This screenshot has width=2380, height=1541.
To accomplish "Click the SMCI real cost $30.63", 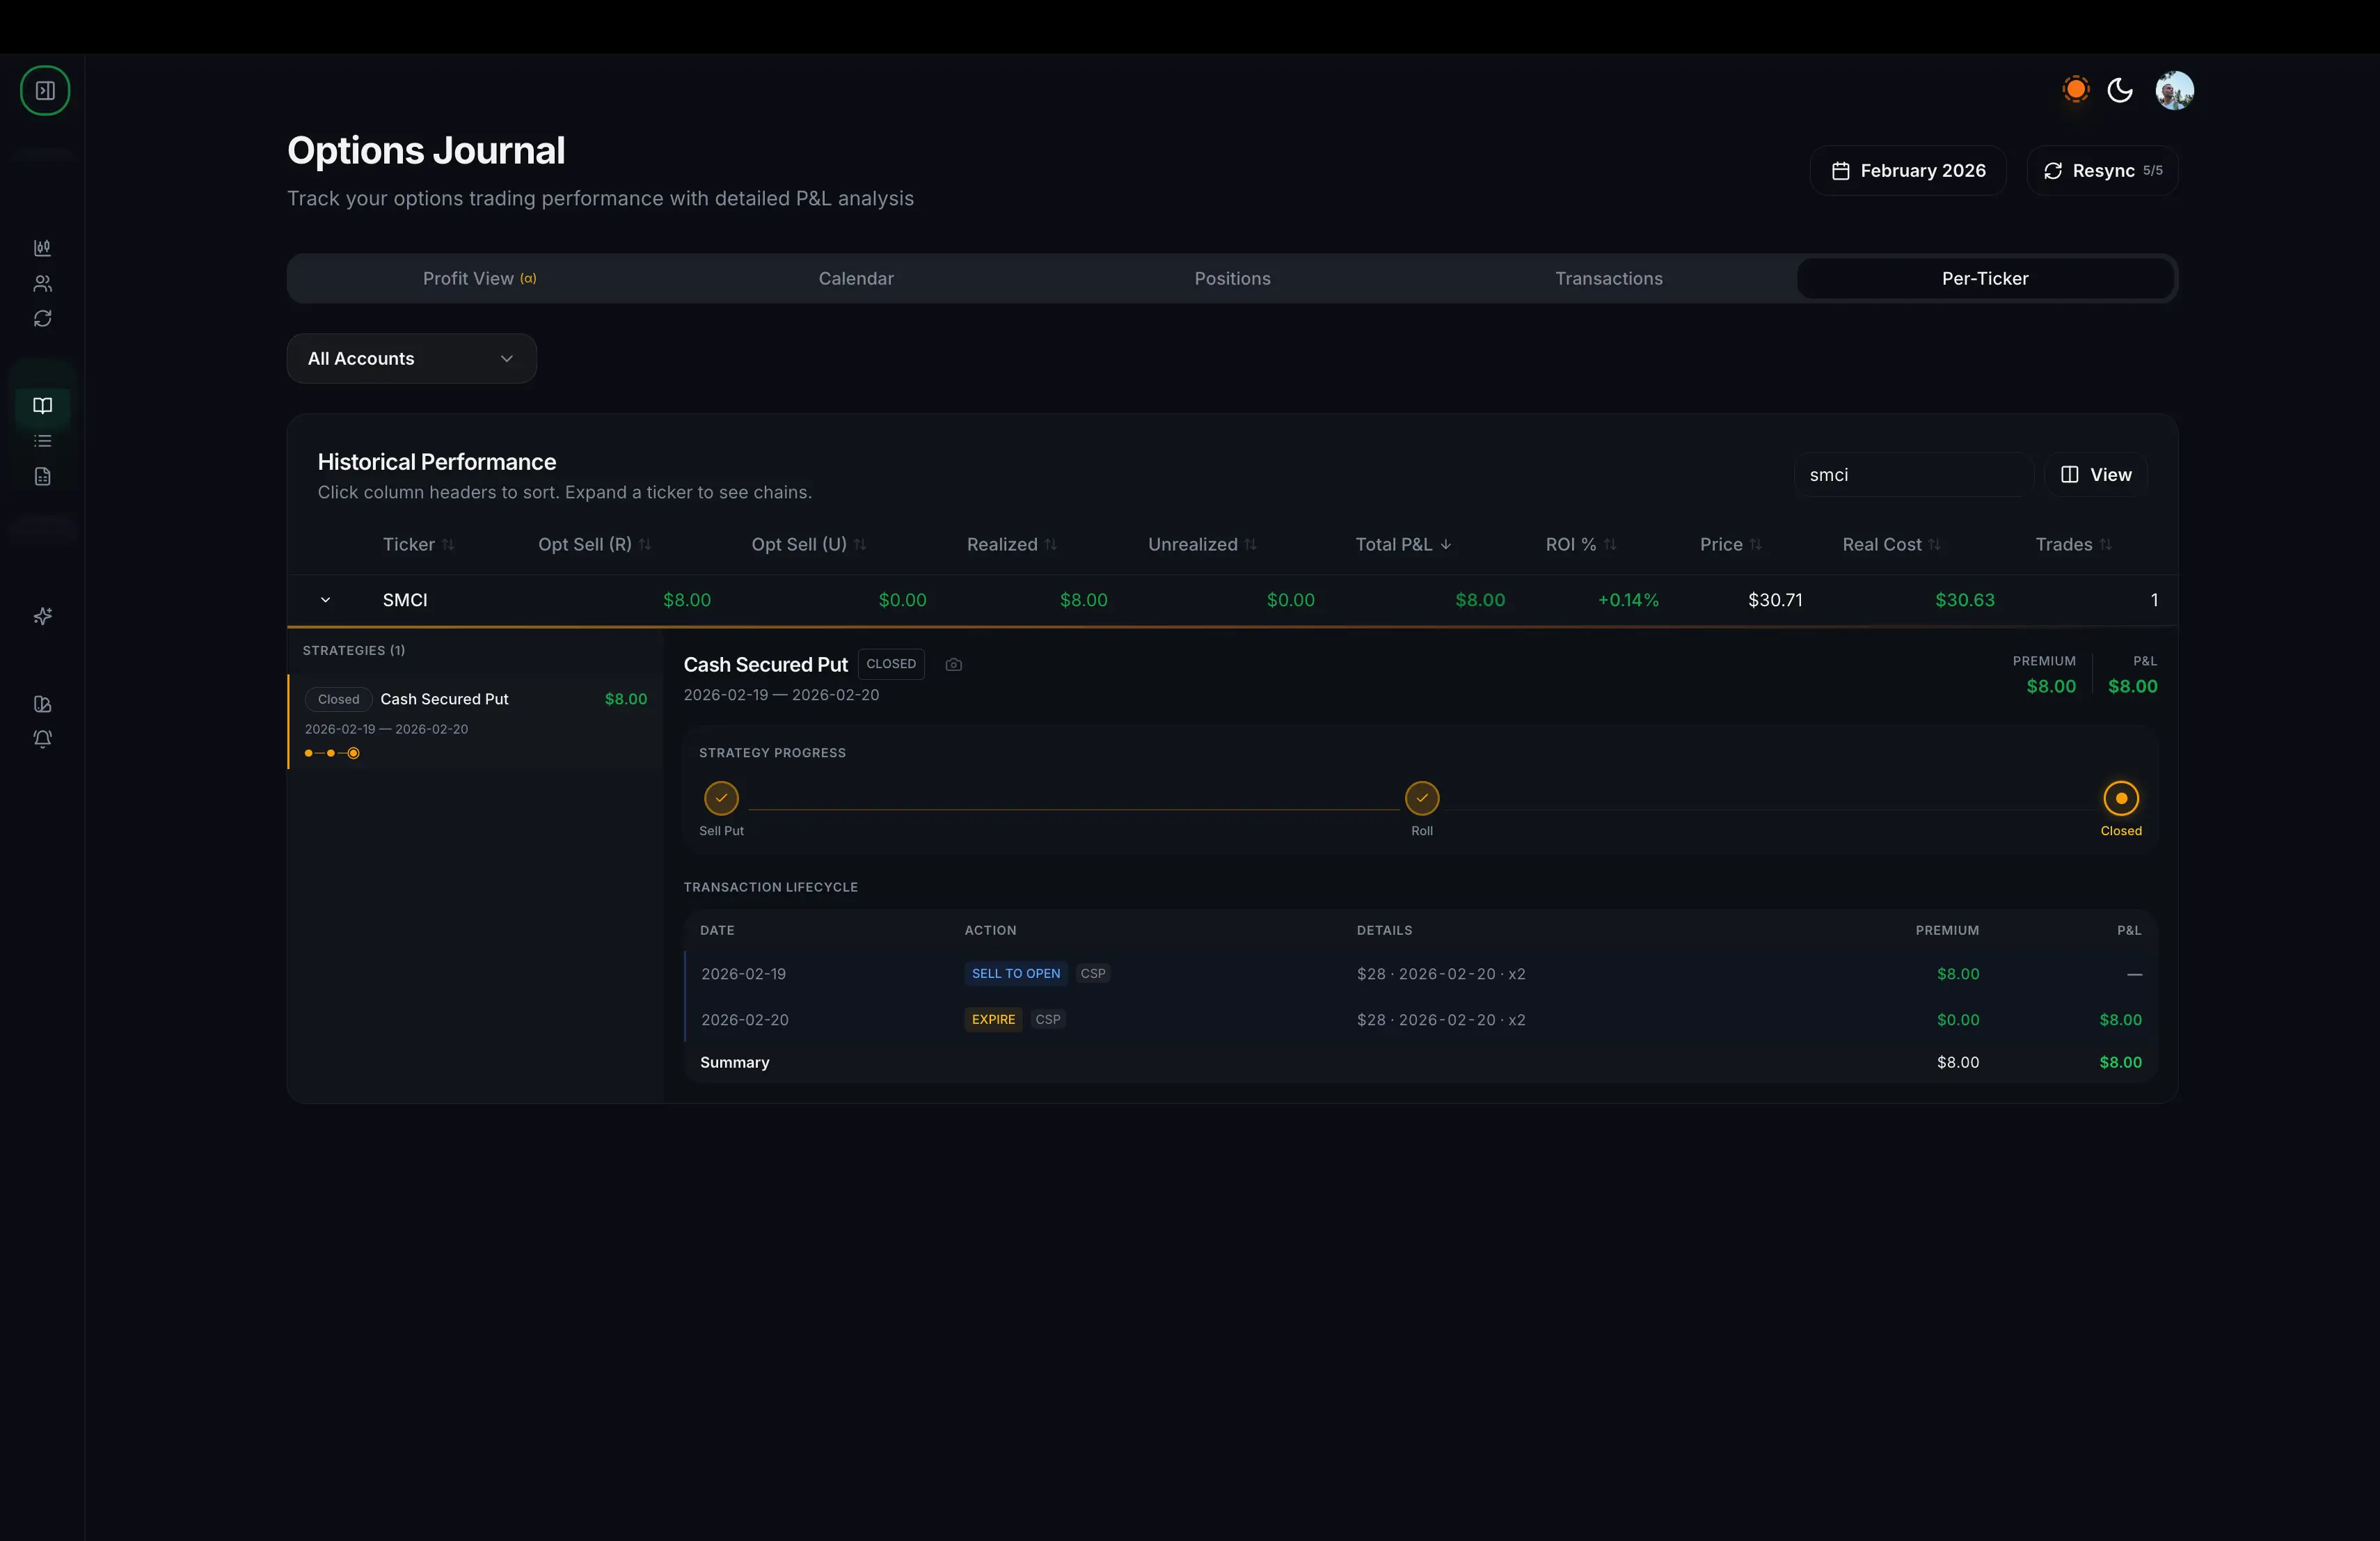I will pos(1965,600).
